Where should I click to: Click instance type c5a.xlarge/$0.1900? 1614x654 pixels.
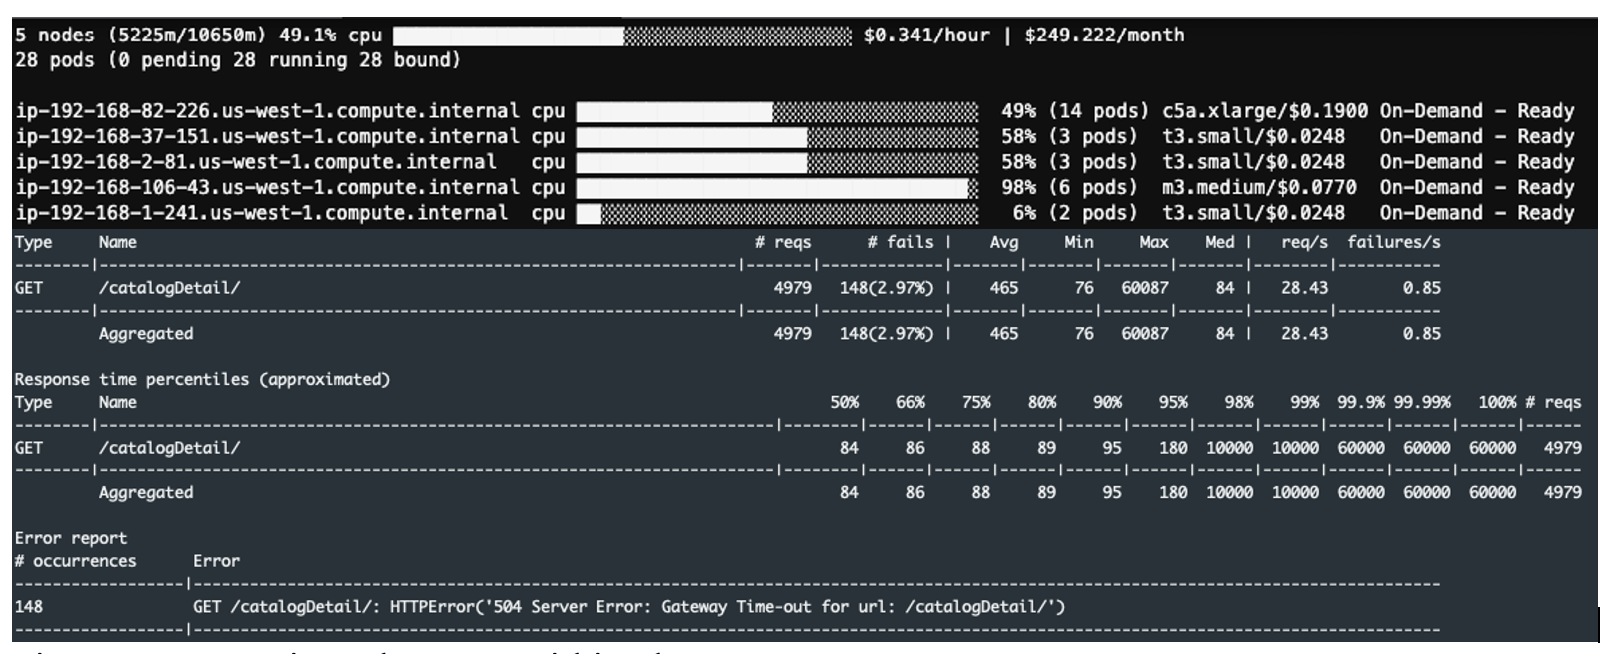(1265, 111)
